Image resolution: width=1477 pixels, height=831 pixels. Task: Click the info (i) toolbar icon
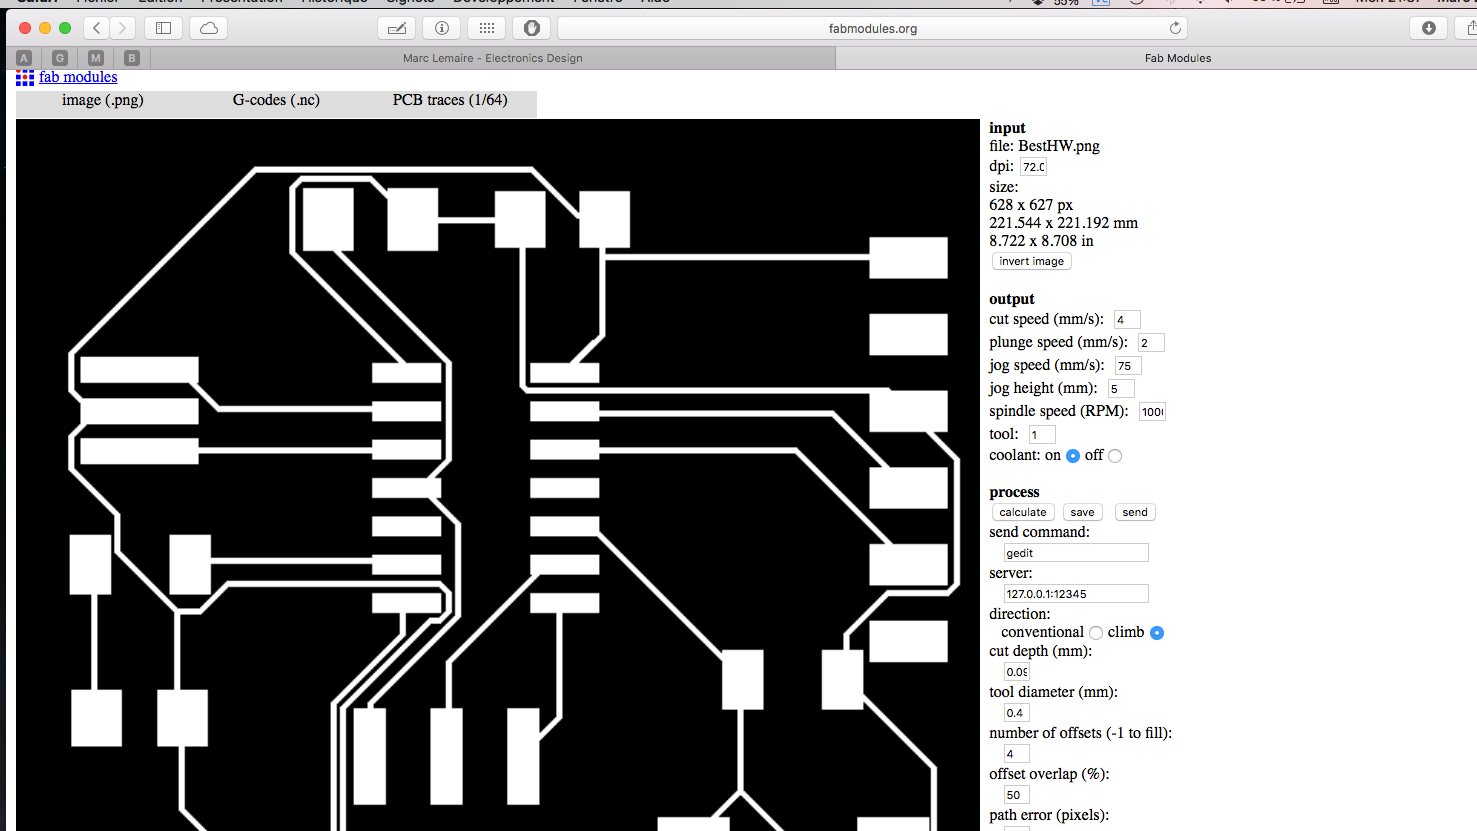(442, 28)
